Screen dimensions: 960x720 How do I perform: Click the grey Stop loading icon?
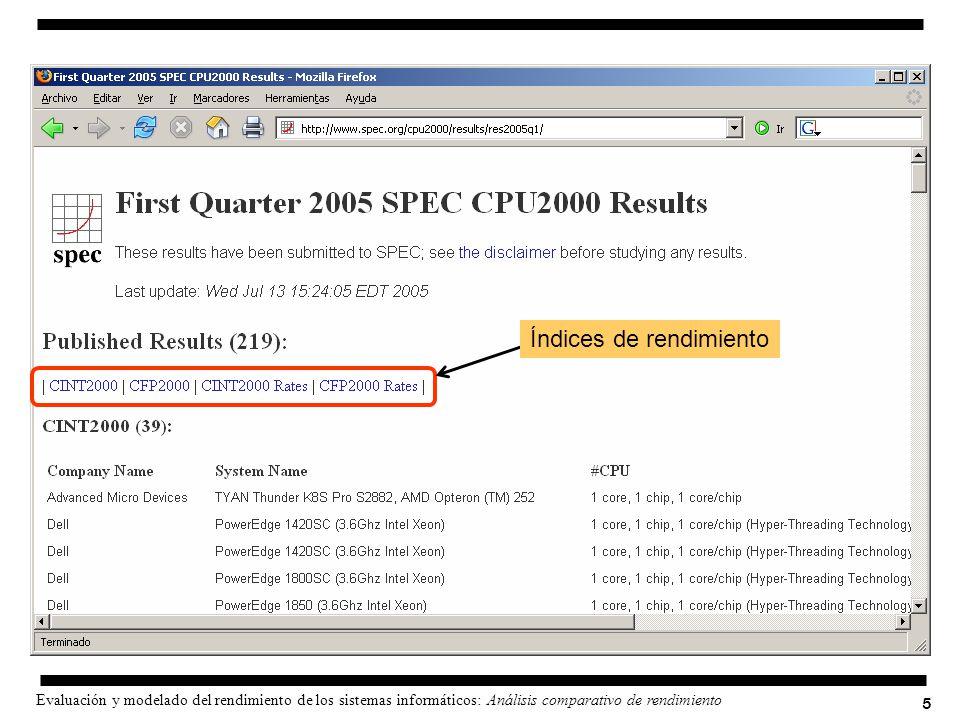tap(181, 127)
